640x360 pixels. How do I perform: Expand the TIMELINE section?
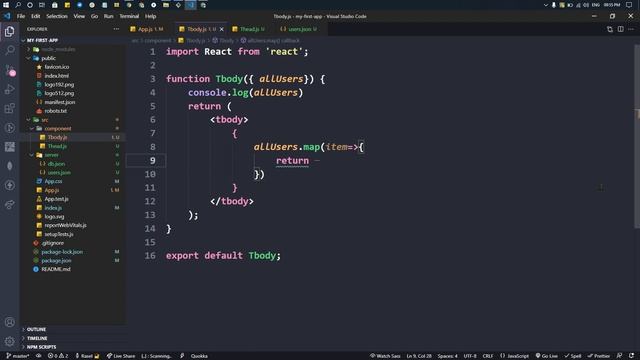37,338
